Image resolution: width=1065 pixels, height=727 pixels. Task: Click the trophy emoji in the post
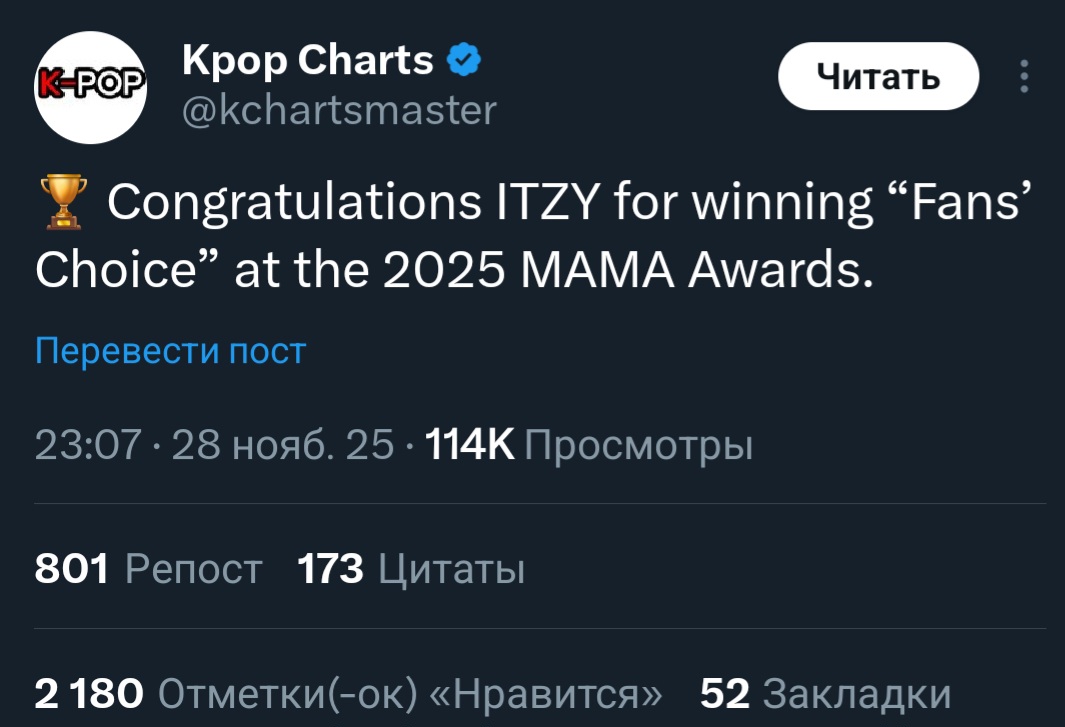(61, 203)
